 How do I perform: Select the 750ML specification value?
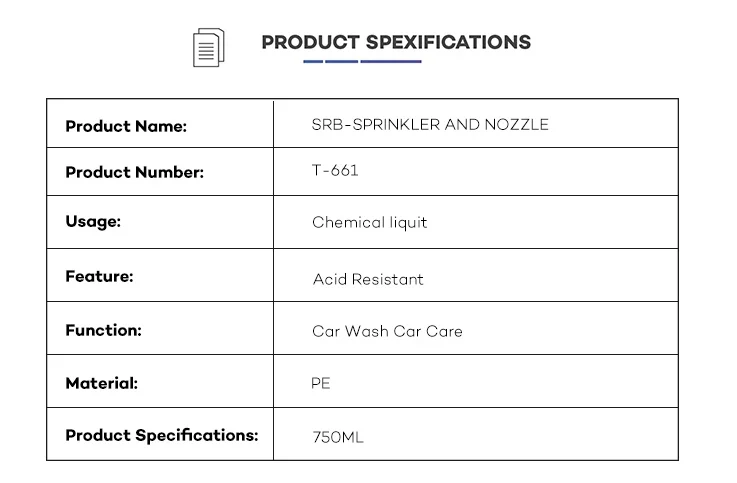click(x=338, y=438)
